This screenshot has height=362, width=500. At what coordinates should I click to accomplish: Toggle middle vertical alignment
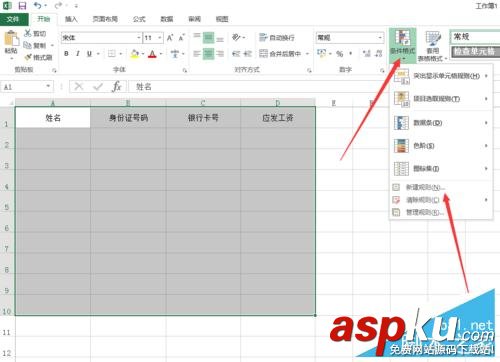tap(208, 37)
